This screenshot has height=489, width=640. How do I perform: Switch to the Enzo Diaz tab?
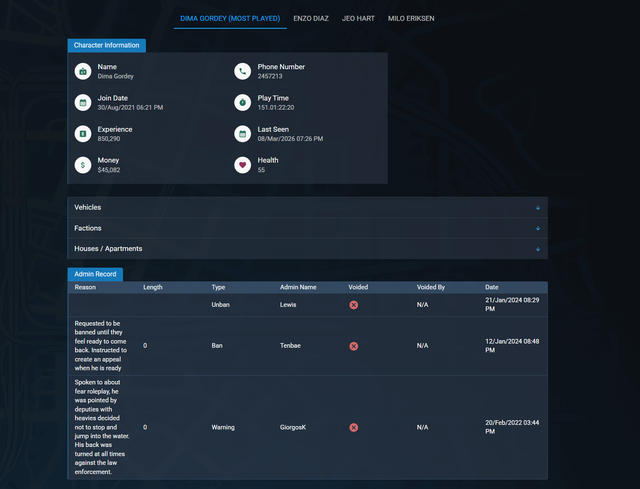(x=311, y=18)
